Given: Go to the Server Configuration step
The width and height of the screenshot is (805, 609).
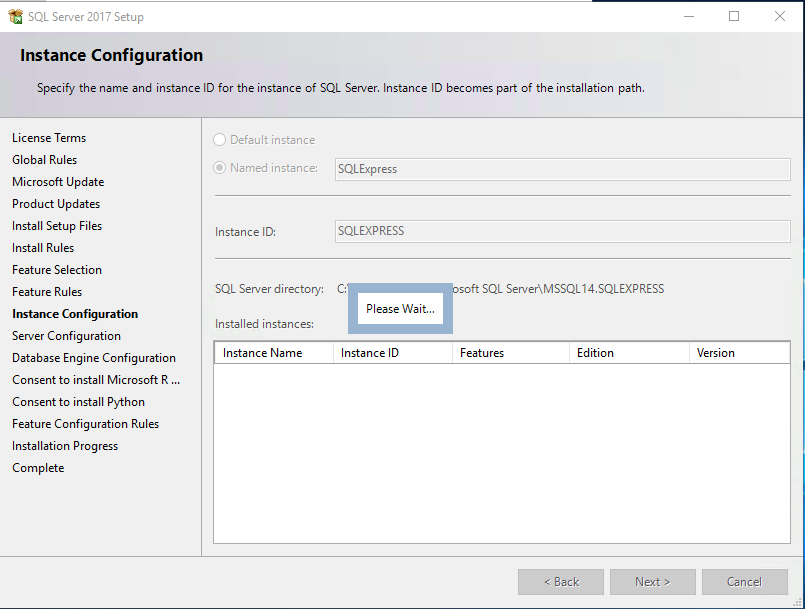Looking at the screenshot, I should click(x=66, y=336).
